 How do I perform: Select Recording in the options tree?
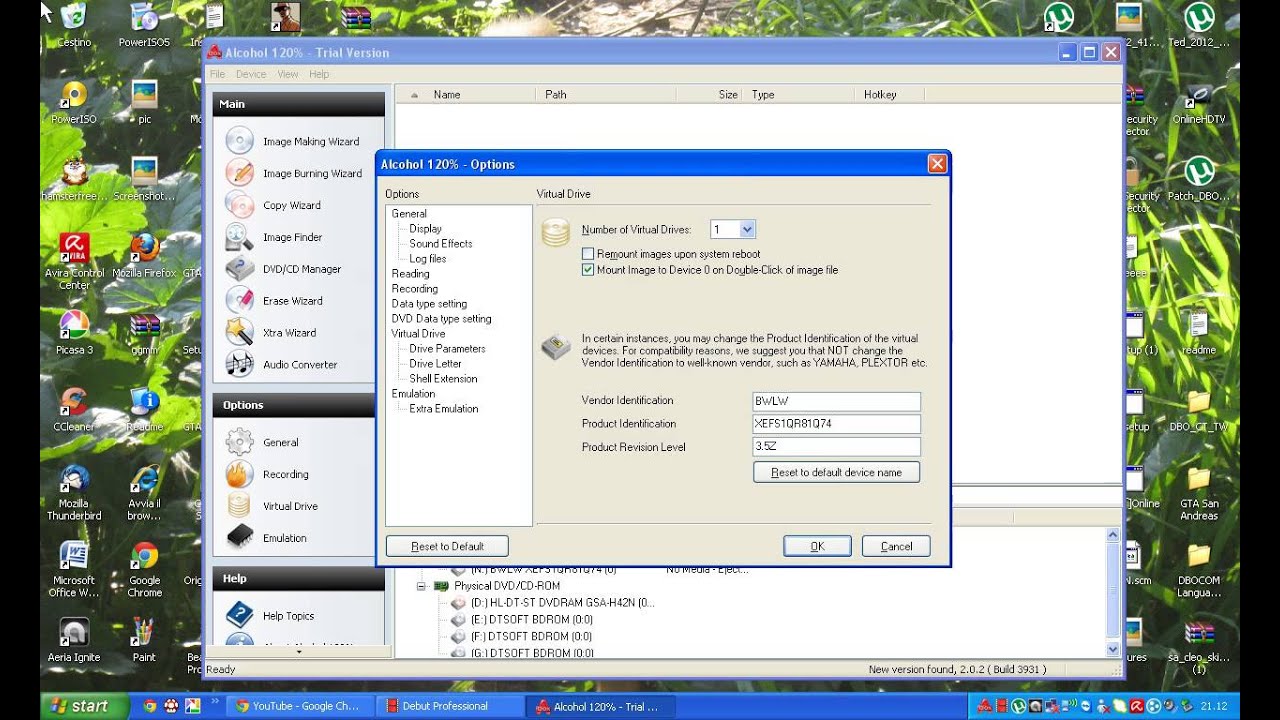[x=414, y=288]
